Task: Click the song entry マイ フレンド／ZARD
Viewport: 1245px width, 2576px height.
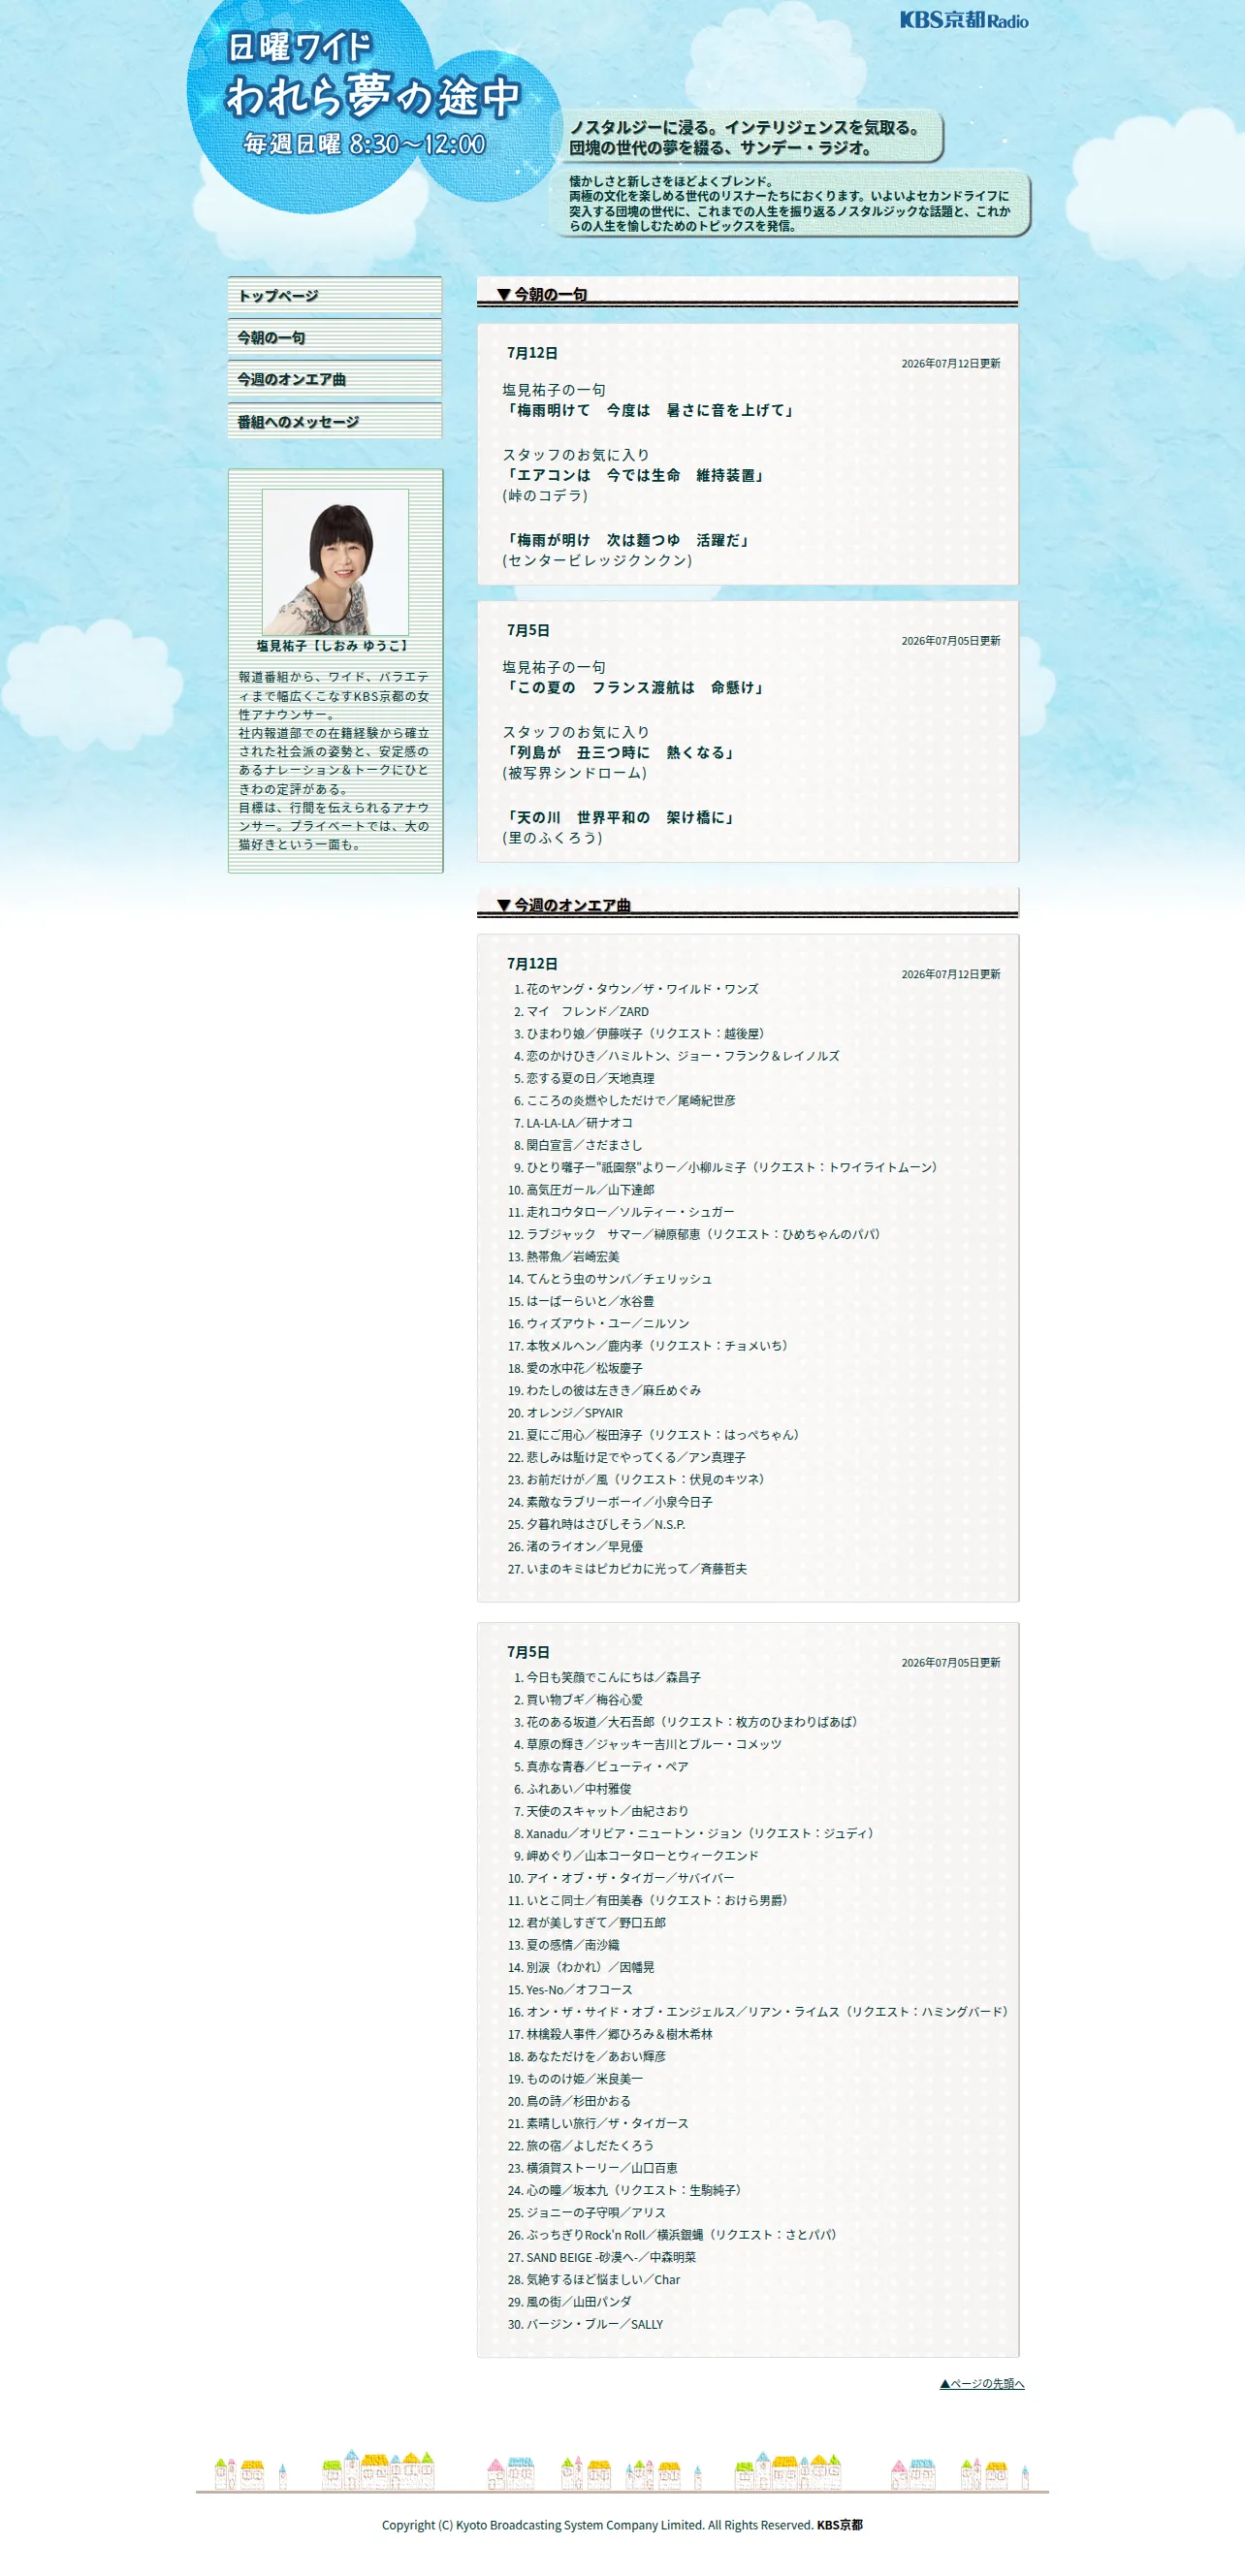Action: coord(588,1011)
